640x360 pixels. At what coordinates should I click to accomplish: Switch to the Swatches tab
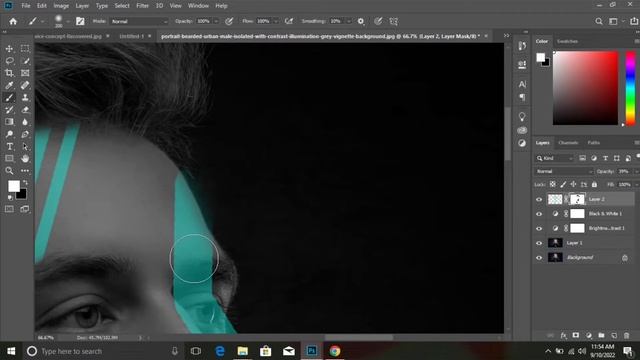567,41
